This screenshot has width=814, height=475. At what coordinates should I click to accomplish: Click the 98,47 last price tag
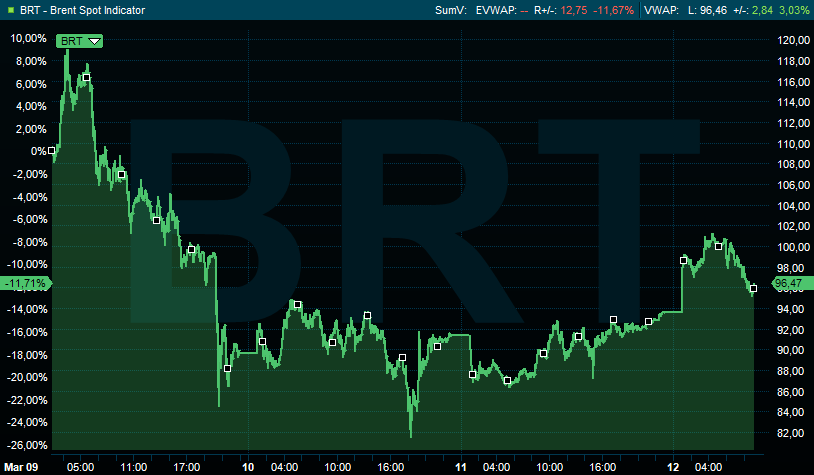tap(789, 284)
